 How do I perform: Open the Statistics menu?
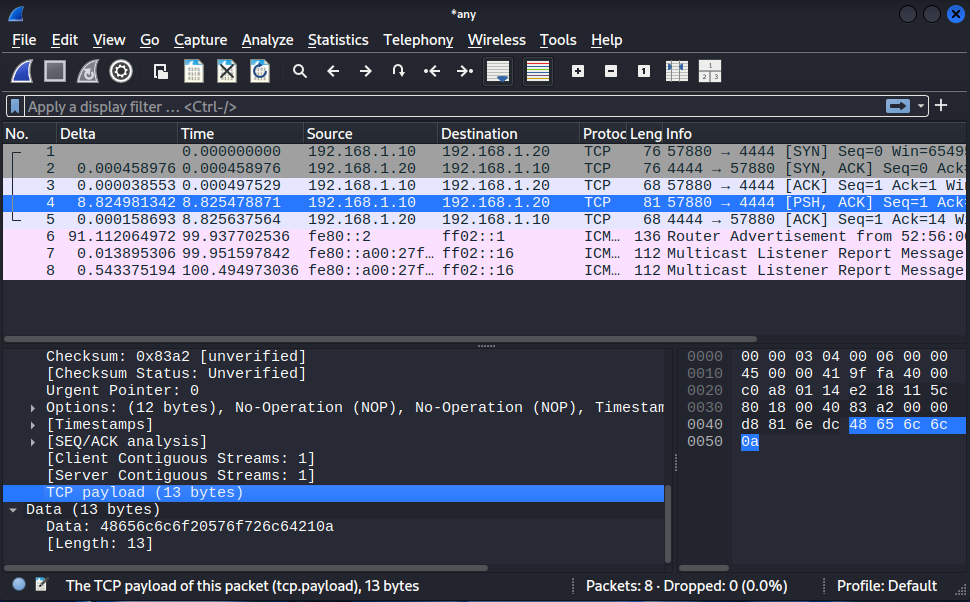tap(337, 40)
